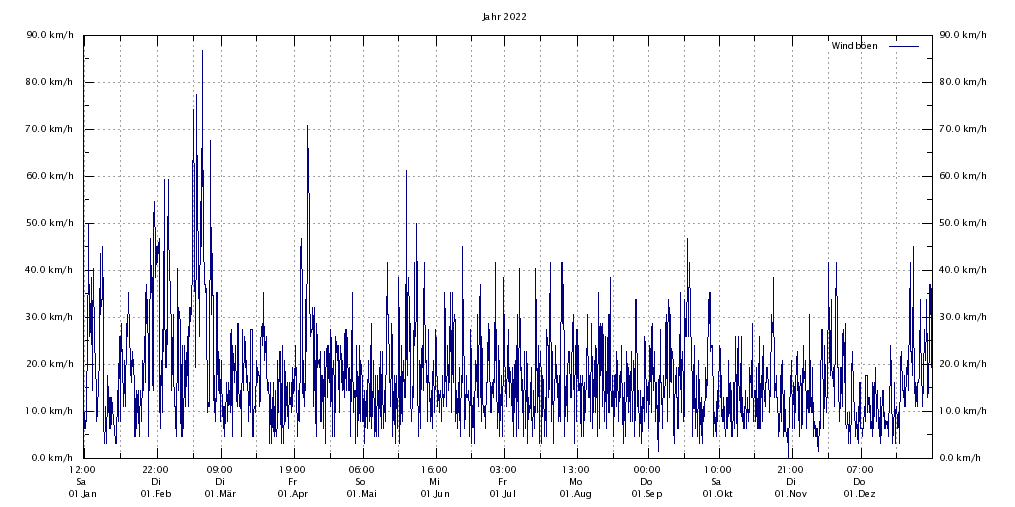Click the '01.Jan' date label on x-axis
This screenshot has width=1015, height=507.
click(83, 494)
